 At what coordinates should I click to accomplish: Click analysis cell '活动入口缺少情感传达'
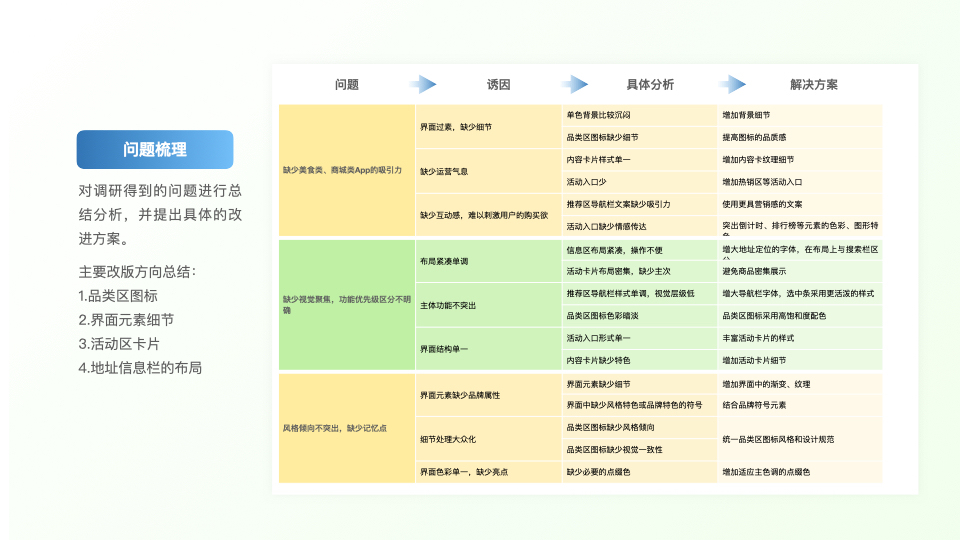[639, 226]
